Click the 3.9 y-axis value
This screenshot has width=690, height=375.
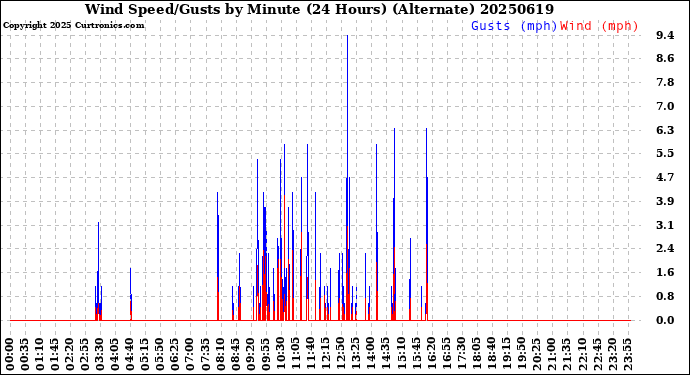tap(665, 201)
